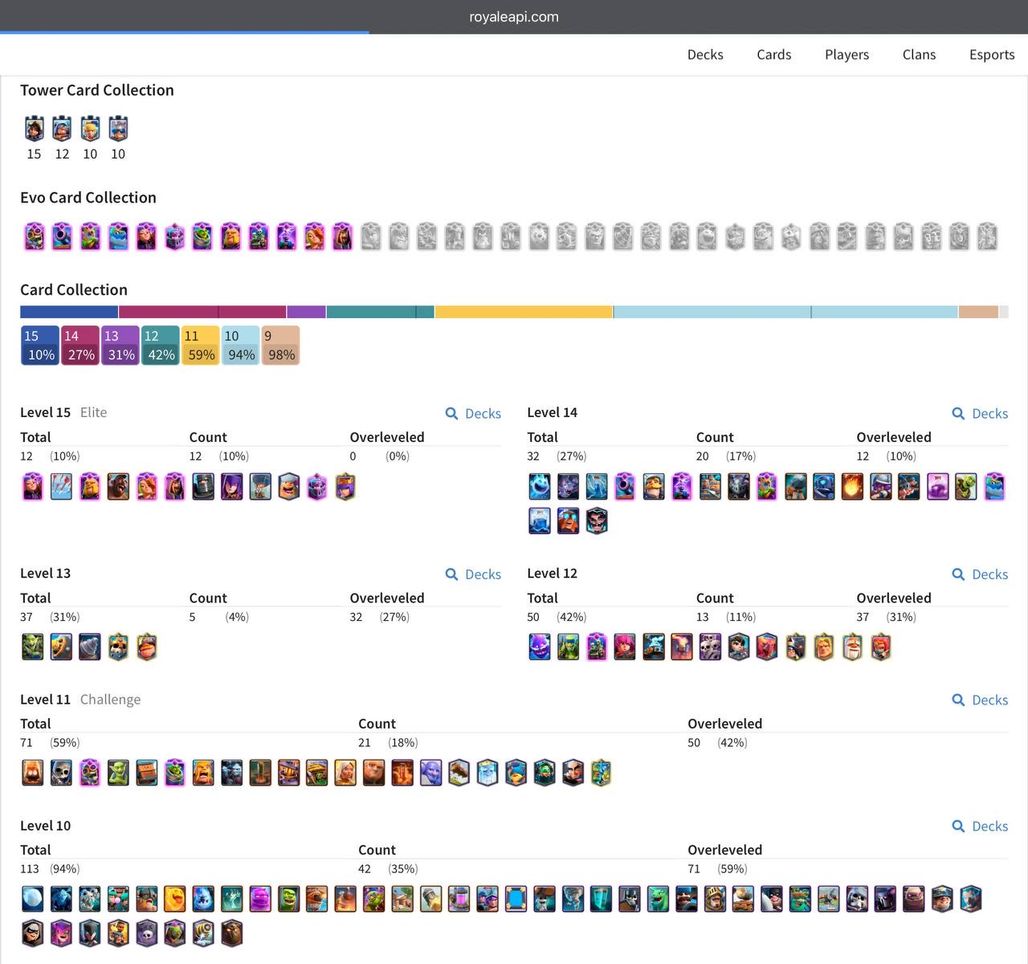Search decks for Level 10 cards
This screenshot has height=964, width=1028.
979,826
